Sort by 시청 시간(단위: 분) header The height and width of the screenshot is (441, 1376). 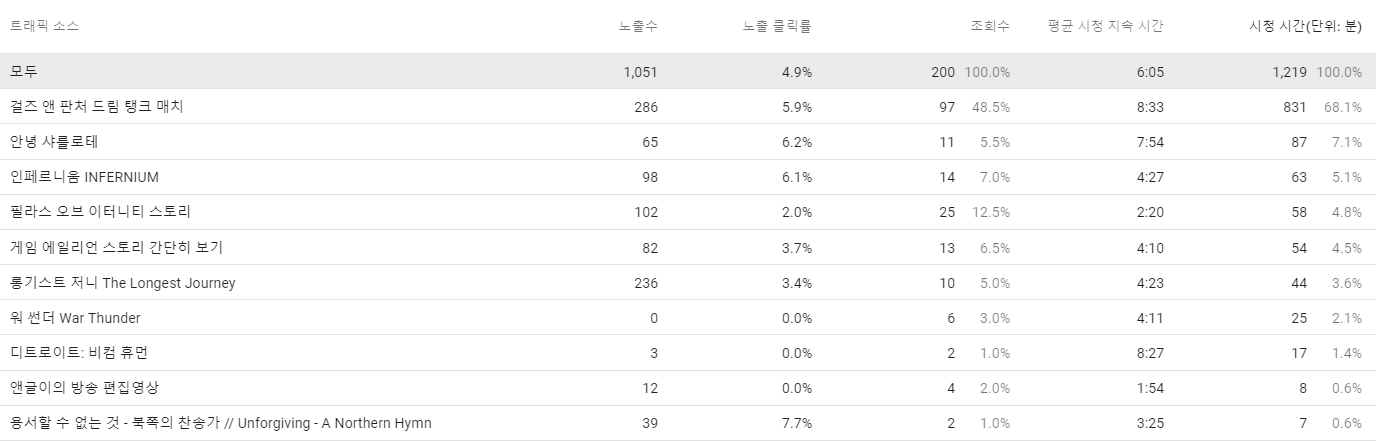(x=1298, y=26)
